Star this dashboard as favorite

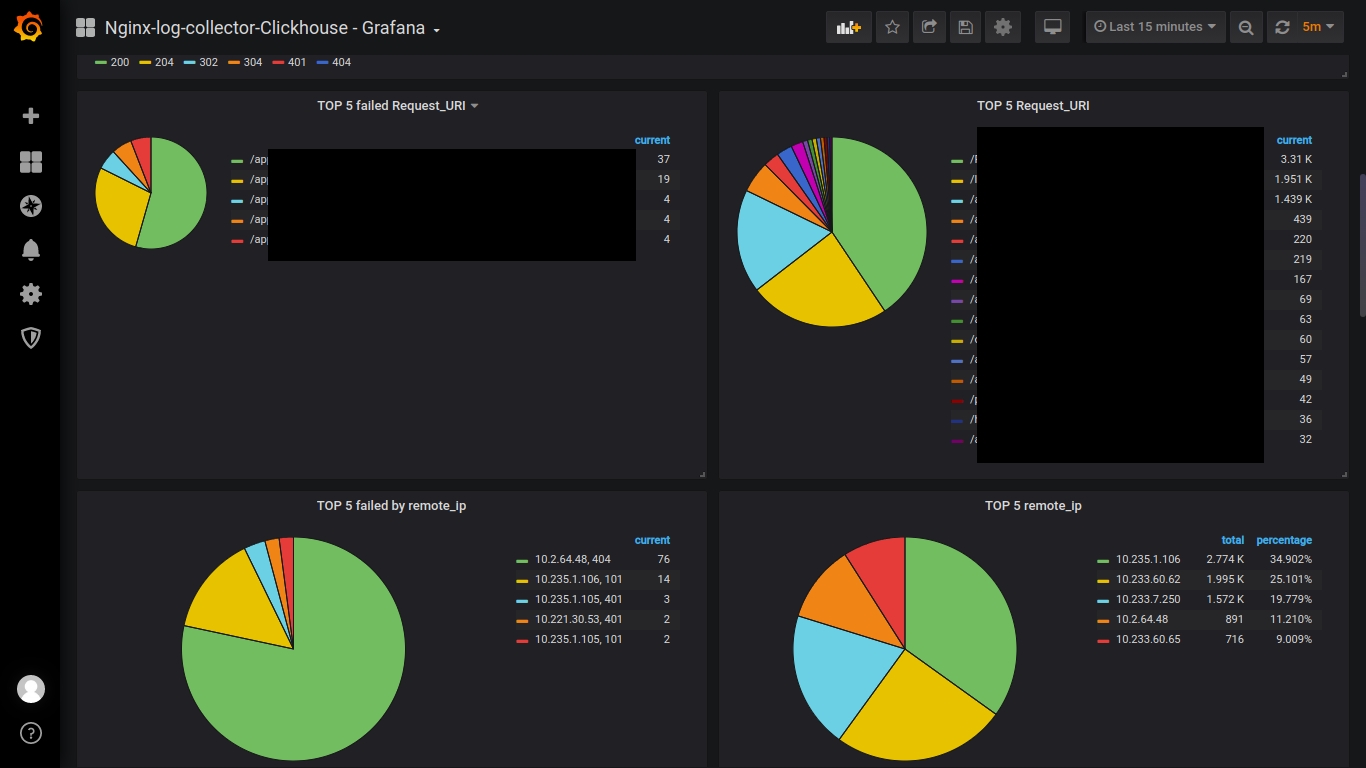892,27
